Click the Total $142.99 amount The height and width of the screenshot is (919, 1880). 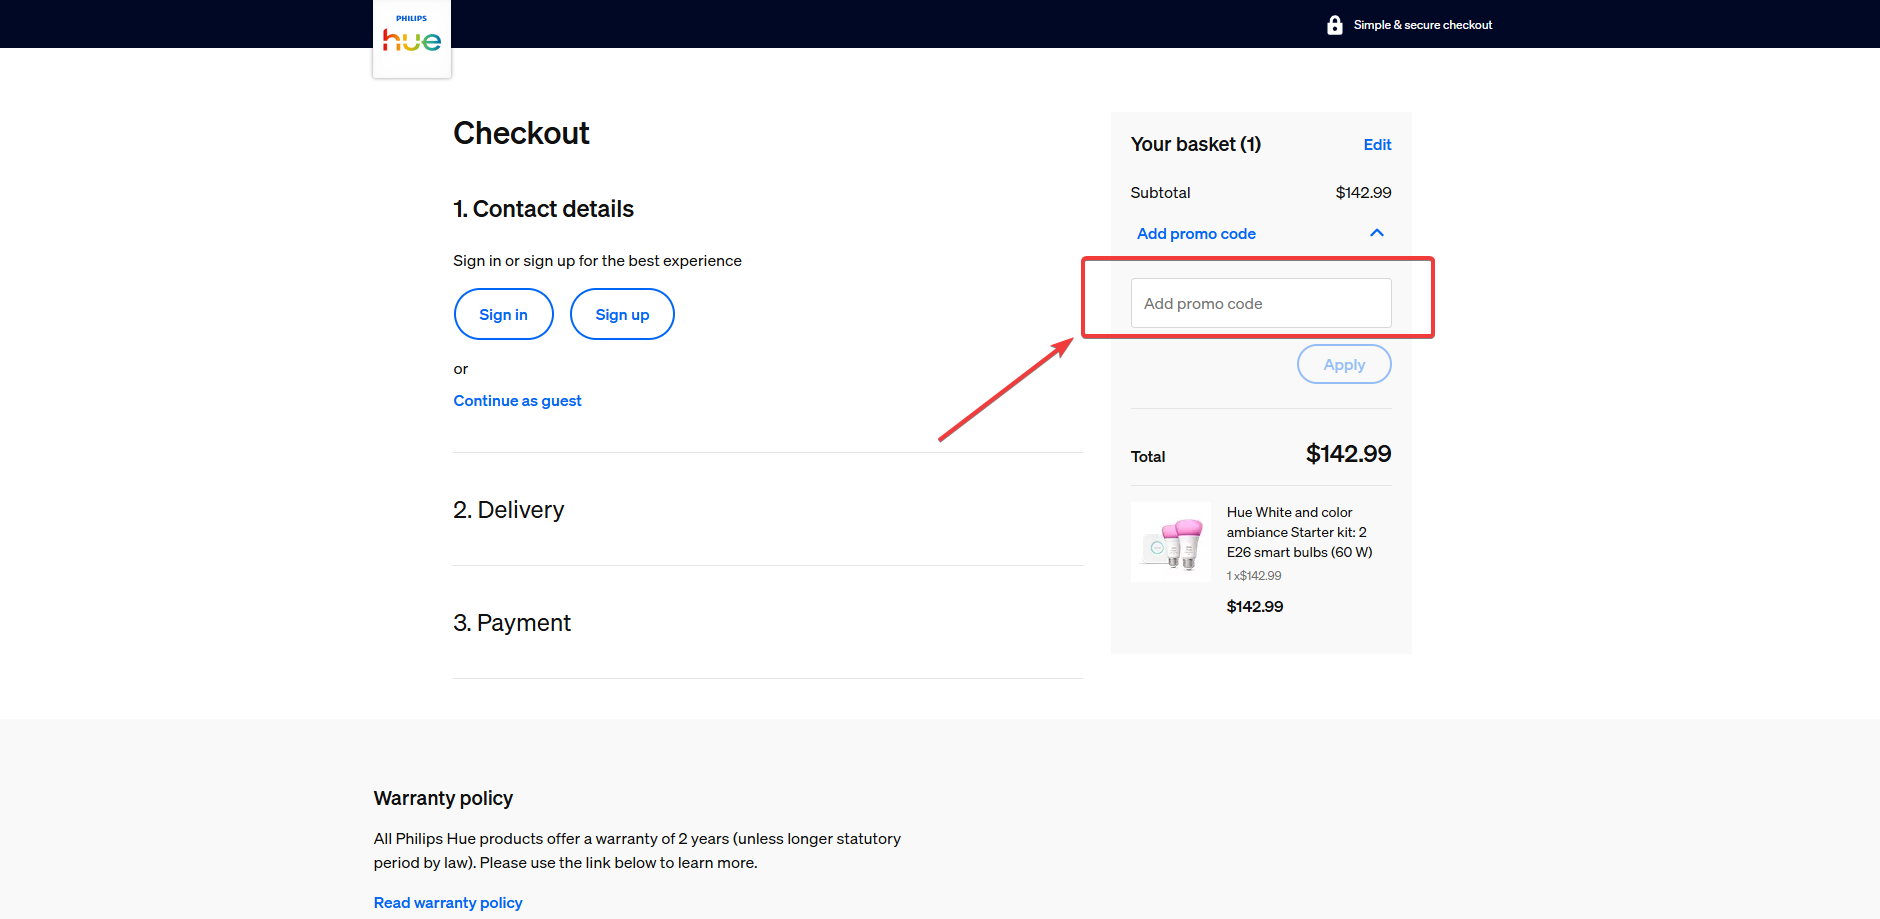[x=1348, y=454]
